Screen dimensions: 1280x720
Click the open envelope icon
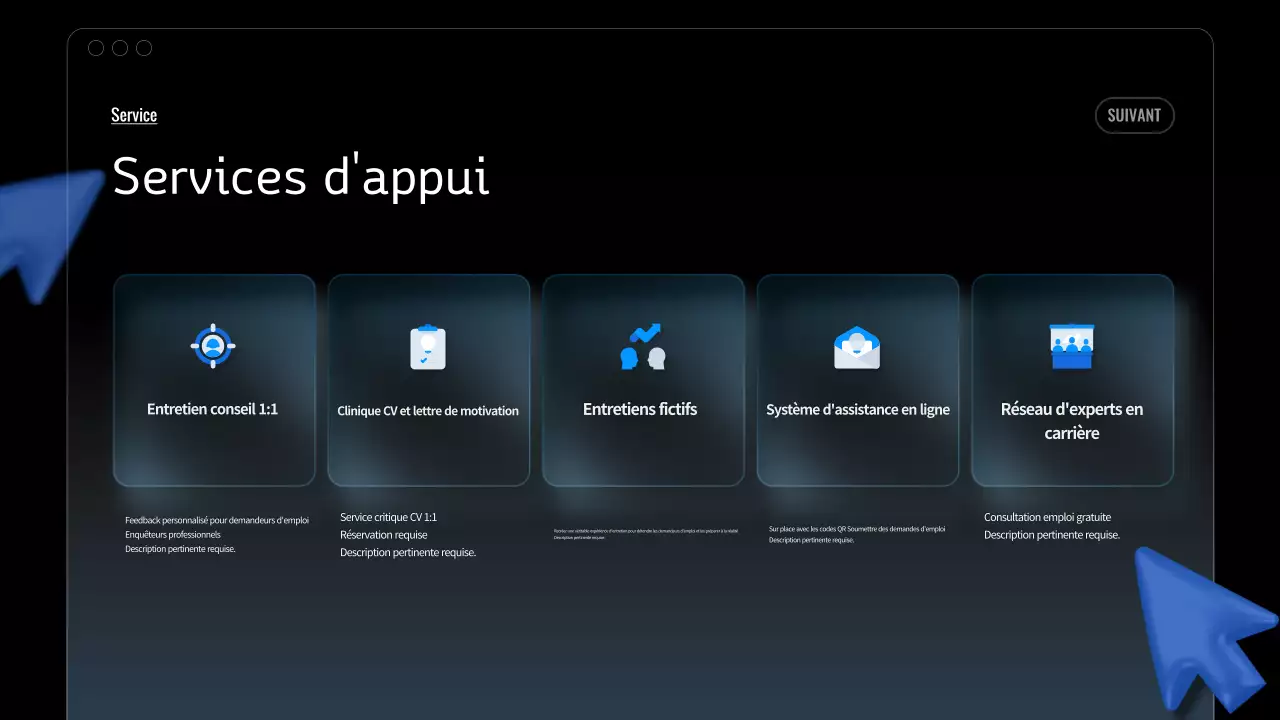(x=857, y=347)
